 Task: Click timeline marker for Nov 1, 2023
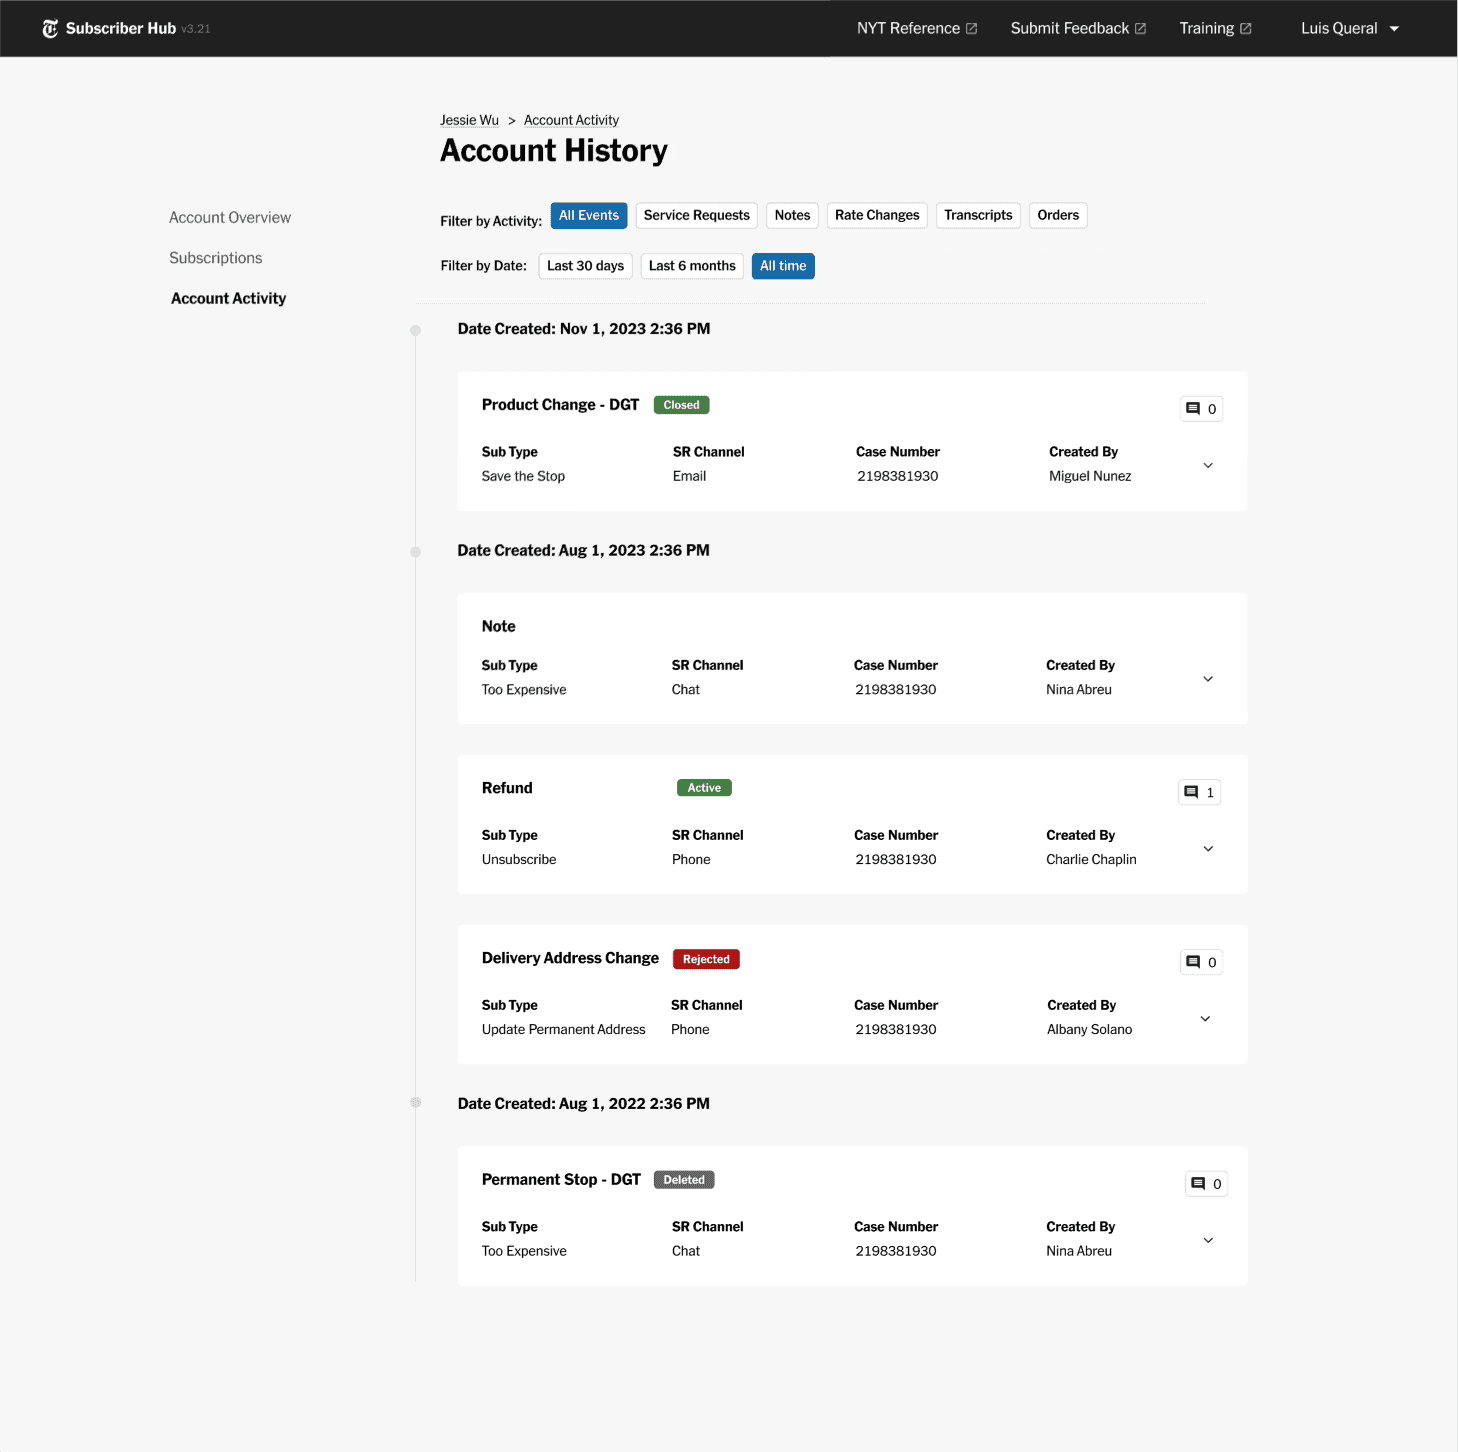(416, 330)
